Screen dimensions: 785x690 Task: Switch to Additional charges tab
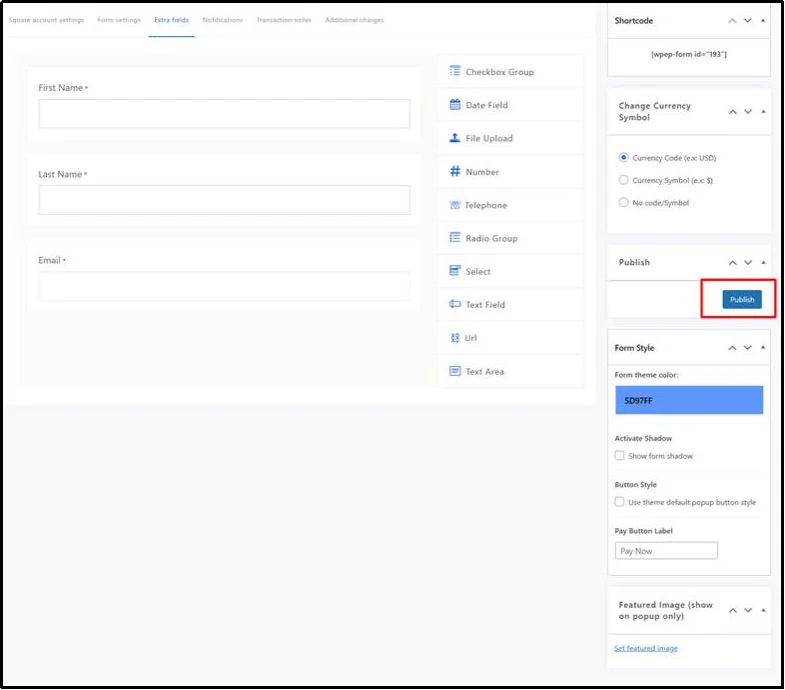tap(354, 20)
